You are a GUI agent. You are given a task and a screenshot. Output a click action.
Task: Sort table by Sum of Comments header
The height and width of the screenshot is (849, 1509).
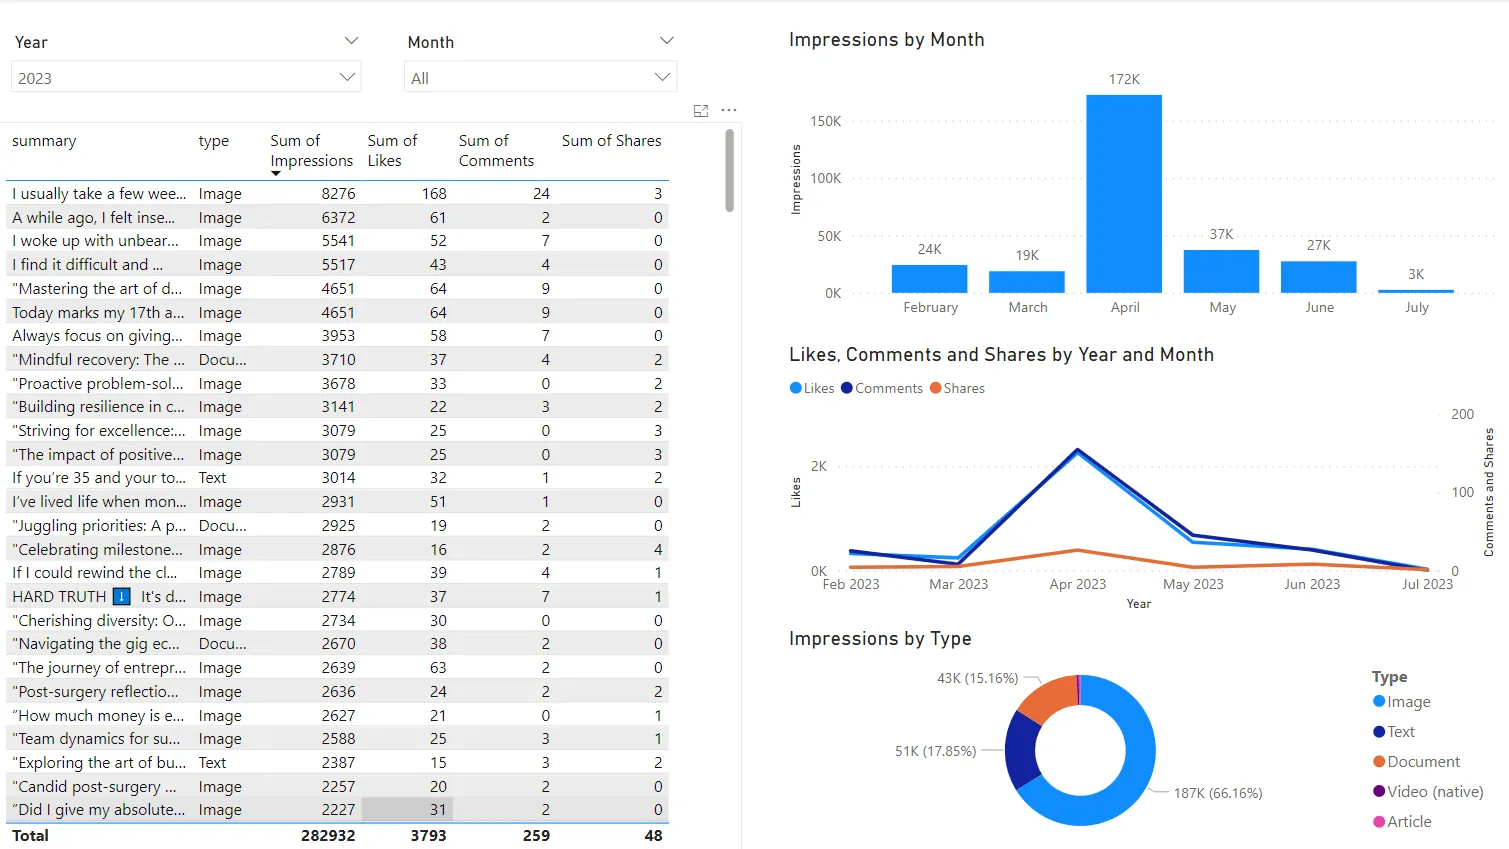496,151
